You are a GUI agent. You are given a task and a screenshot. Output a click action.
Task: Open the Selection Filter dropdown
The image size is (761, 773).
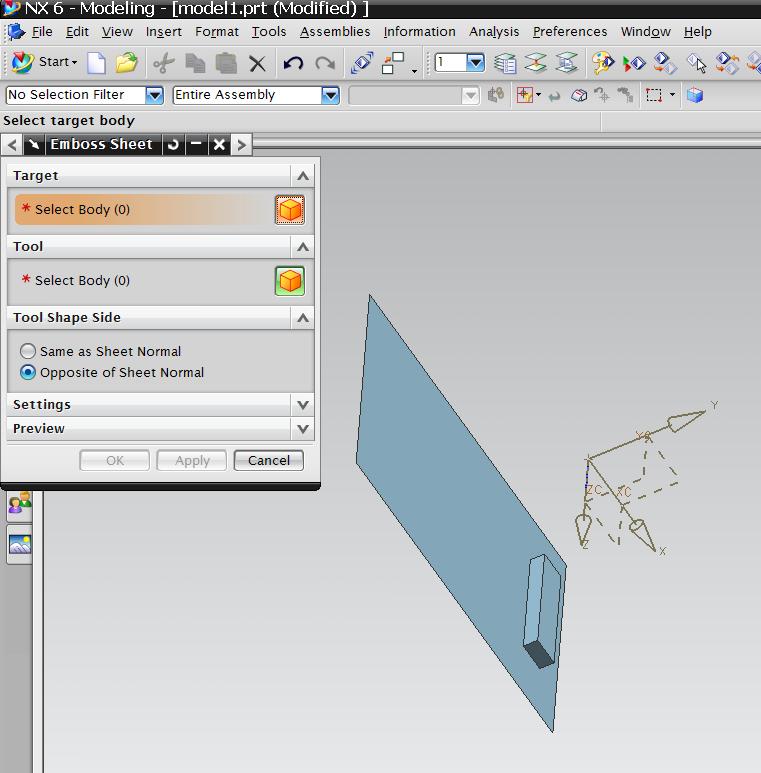coord(154,95)
